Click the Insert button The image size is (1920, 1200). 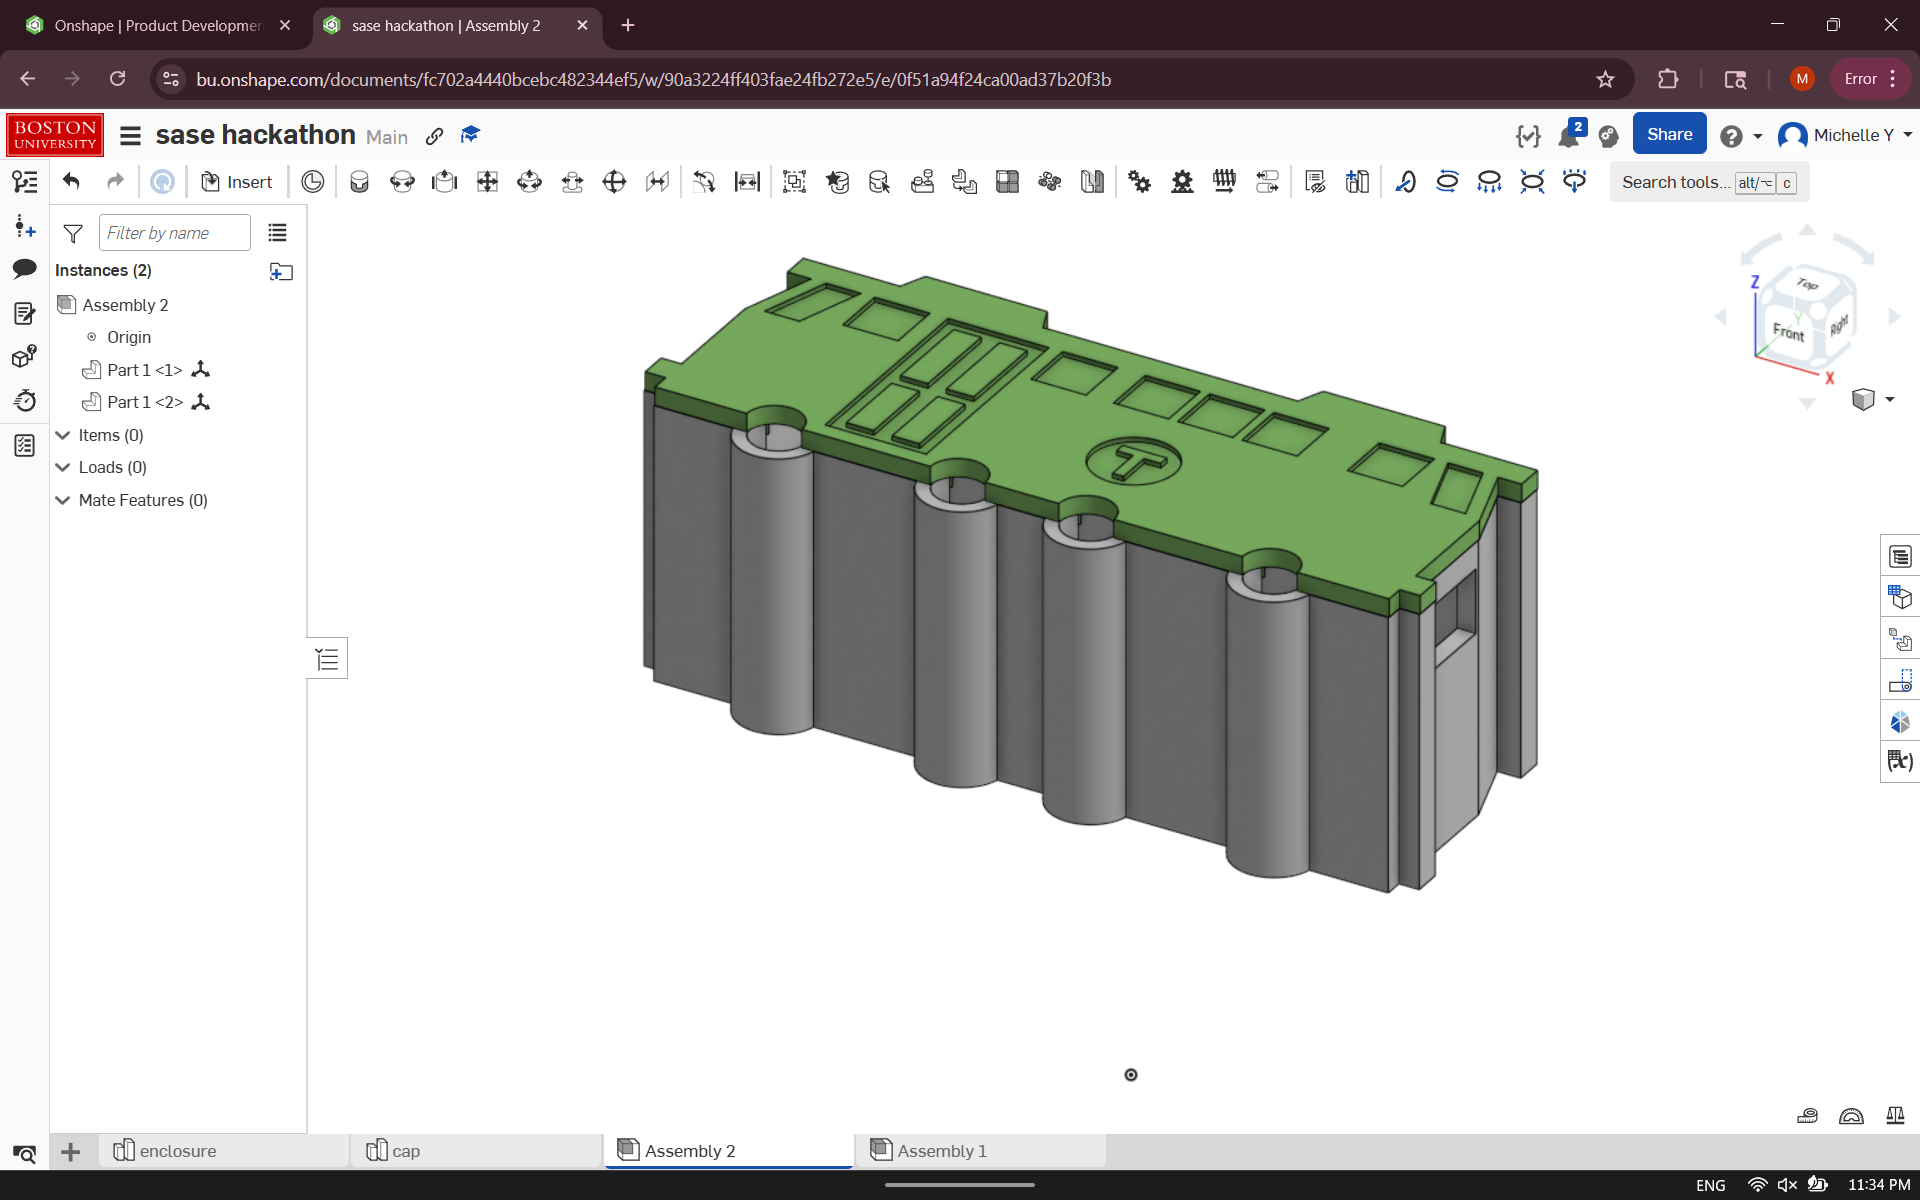(237, 182)
